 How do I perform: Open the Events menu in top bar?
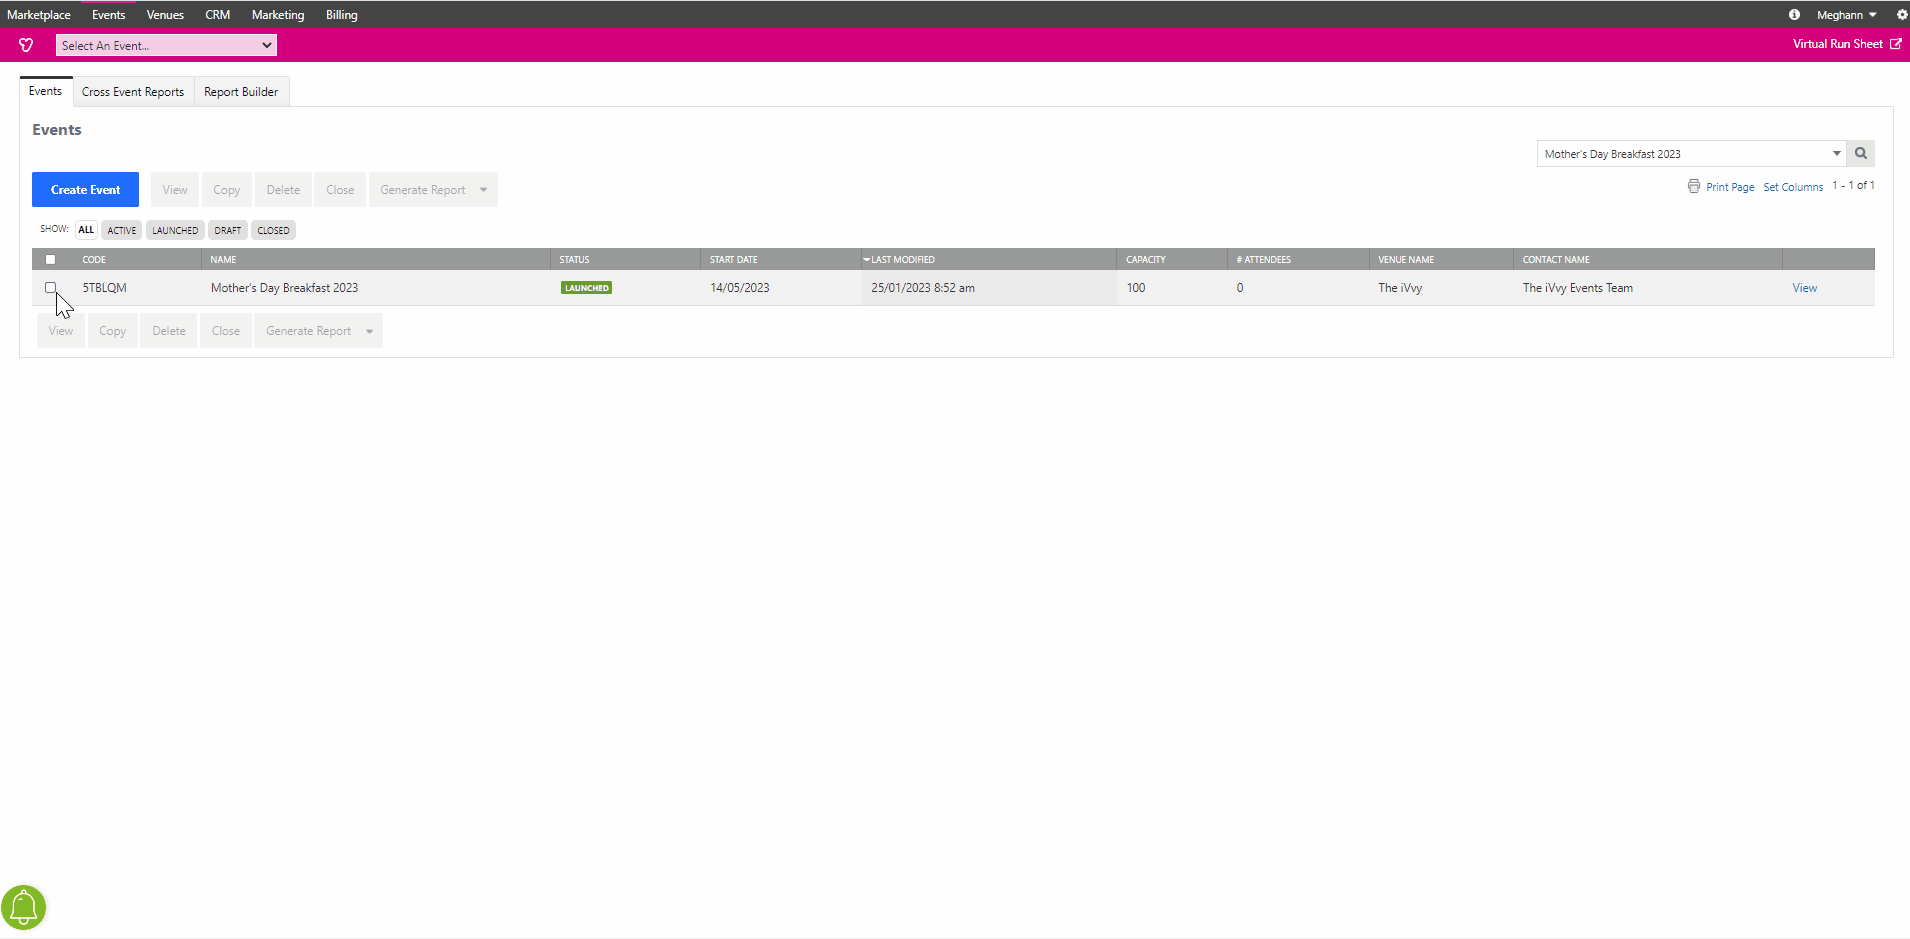109,15
